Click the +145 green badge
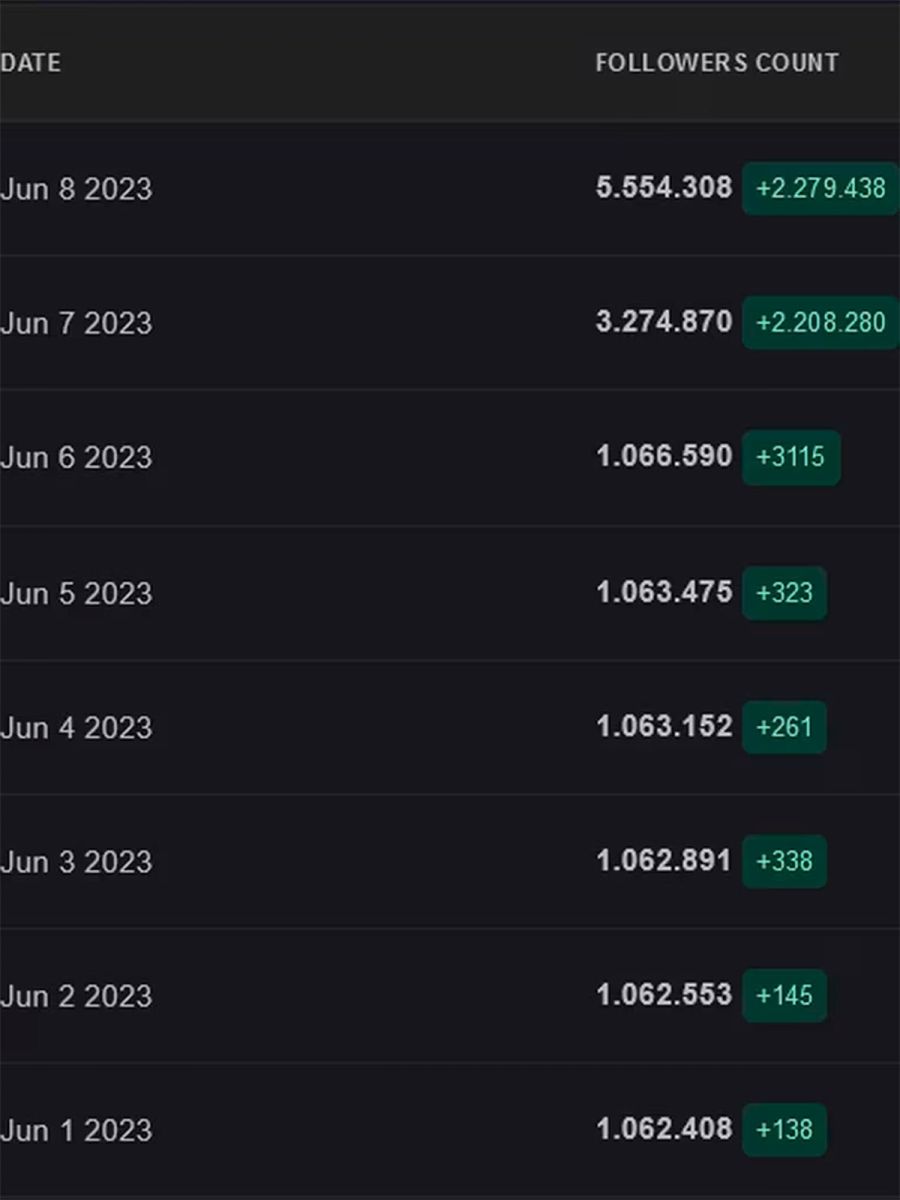Image resolution: width=900 pixels, height=1200 pixels. click(x=784, y=995)
